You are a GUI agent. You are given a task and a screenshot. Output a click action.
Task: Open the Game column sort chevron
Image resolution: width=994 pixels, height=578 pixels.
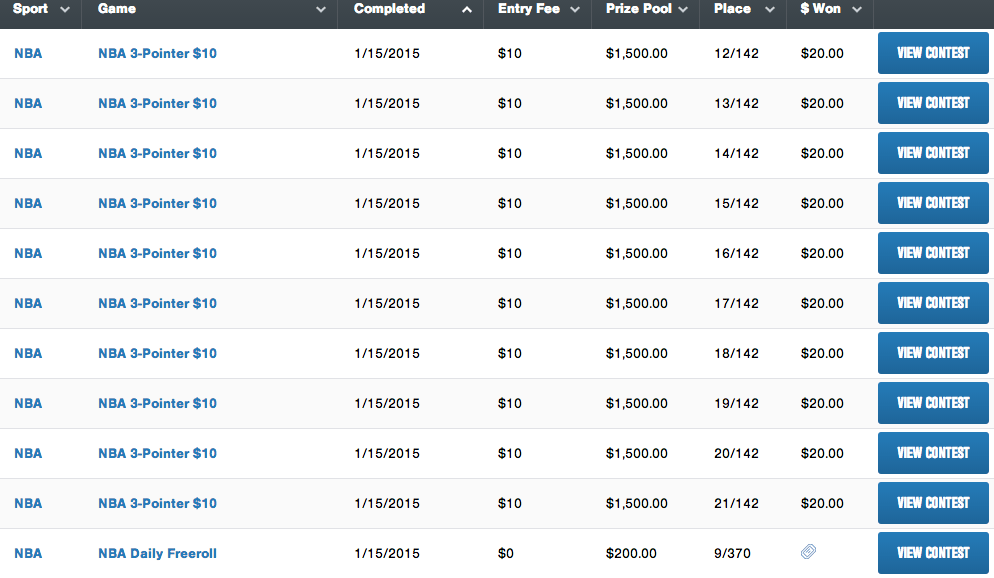tap(321, 10)
